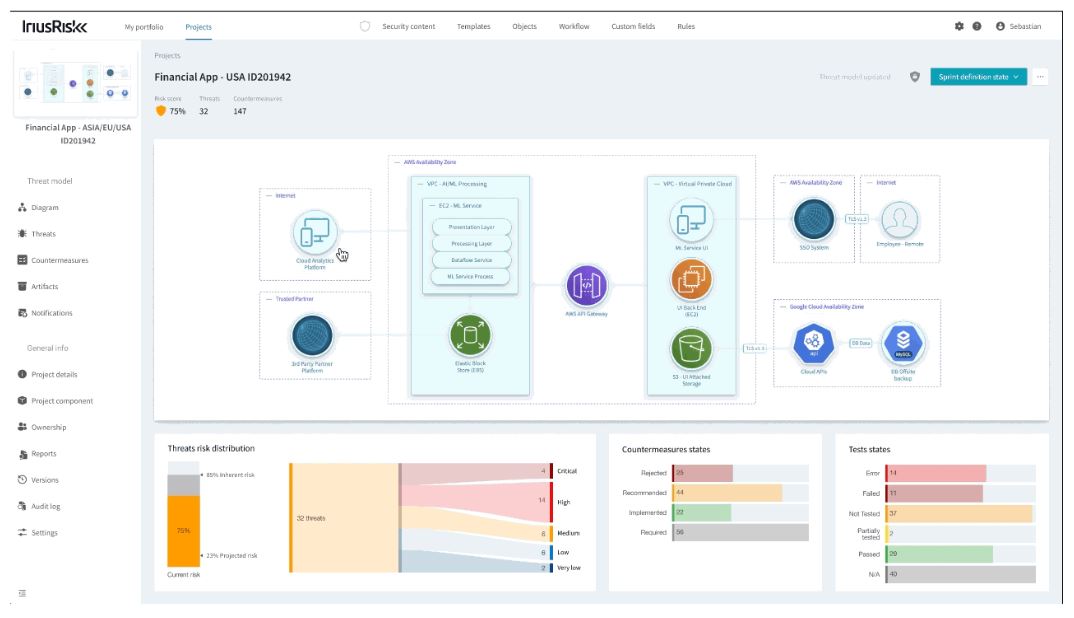Collapse the Trusted Partner trust zone
This screenshot has width=1074, height=618.
pos(269,299)
